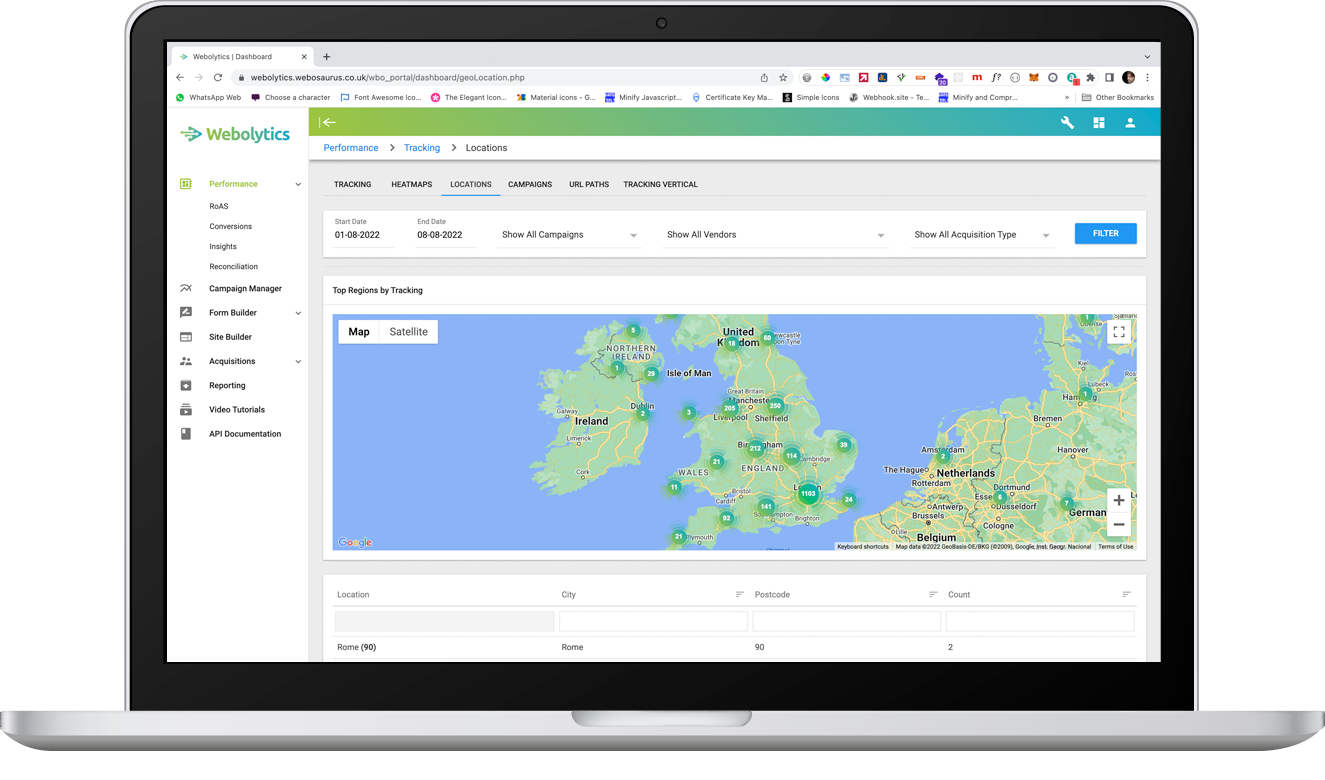The height and width of the screenshot is (780, 1325).
Task: Zoom in using the map plus control
Action: 1118,498
